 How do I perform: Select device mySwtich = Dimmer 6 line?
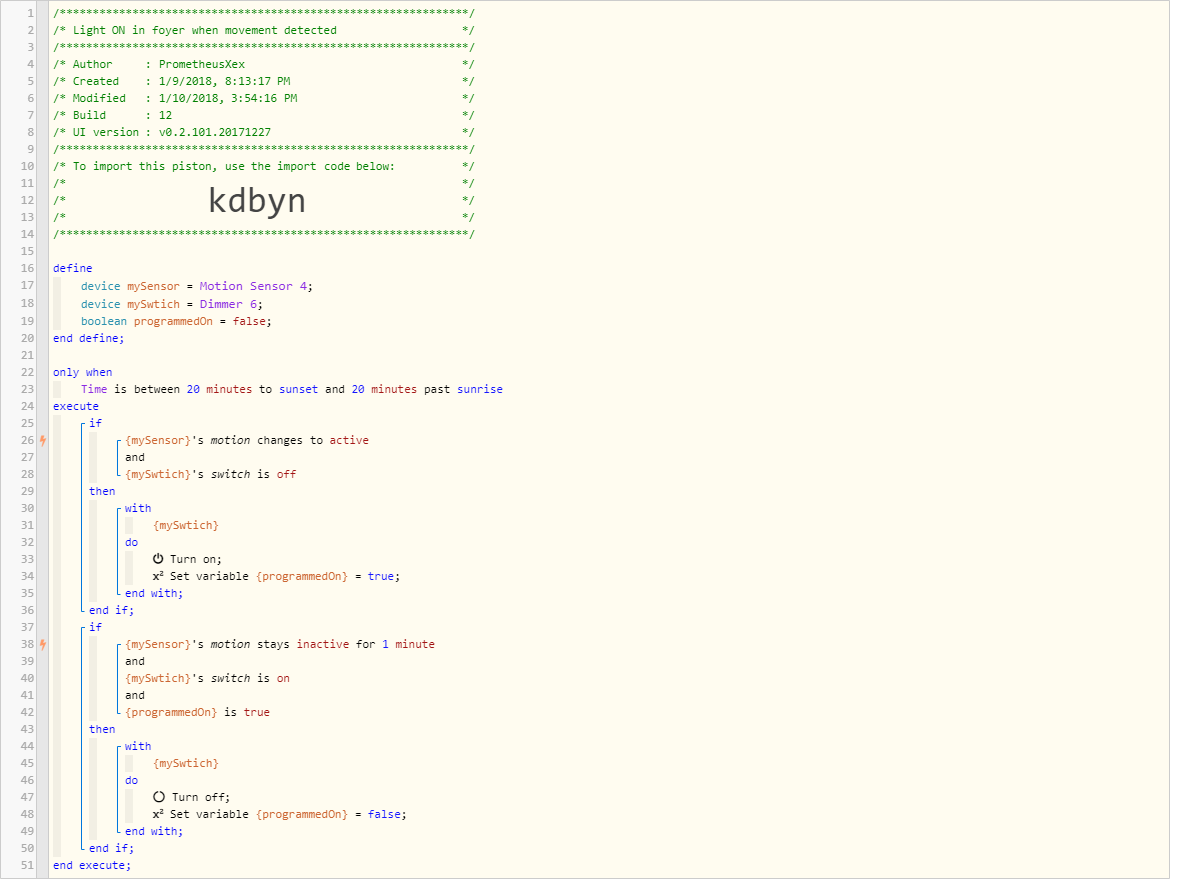[x=172, y=304]
